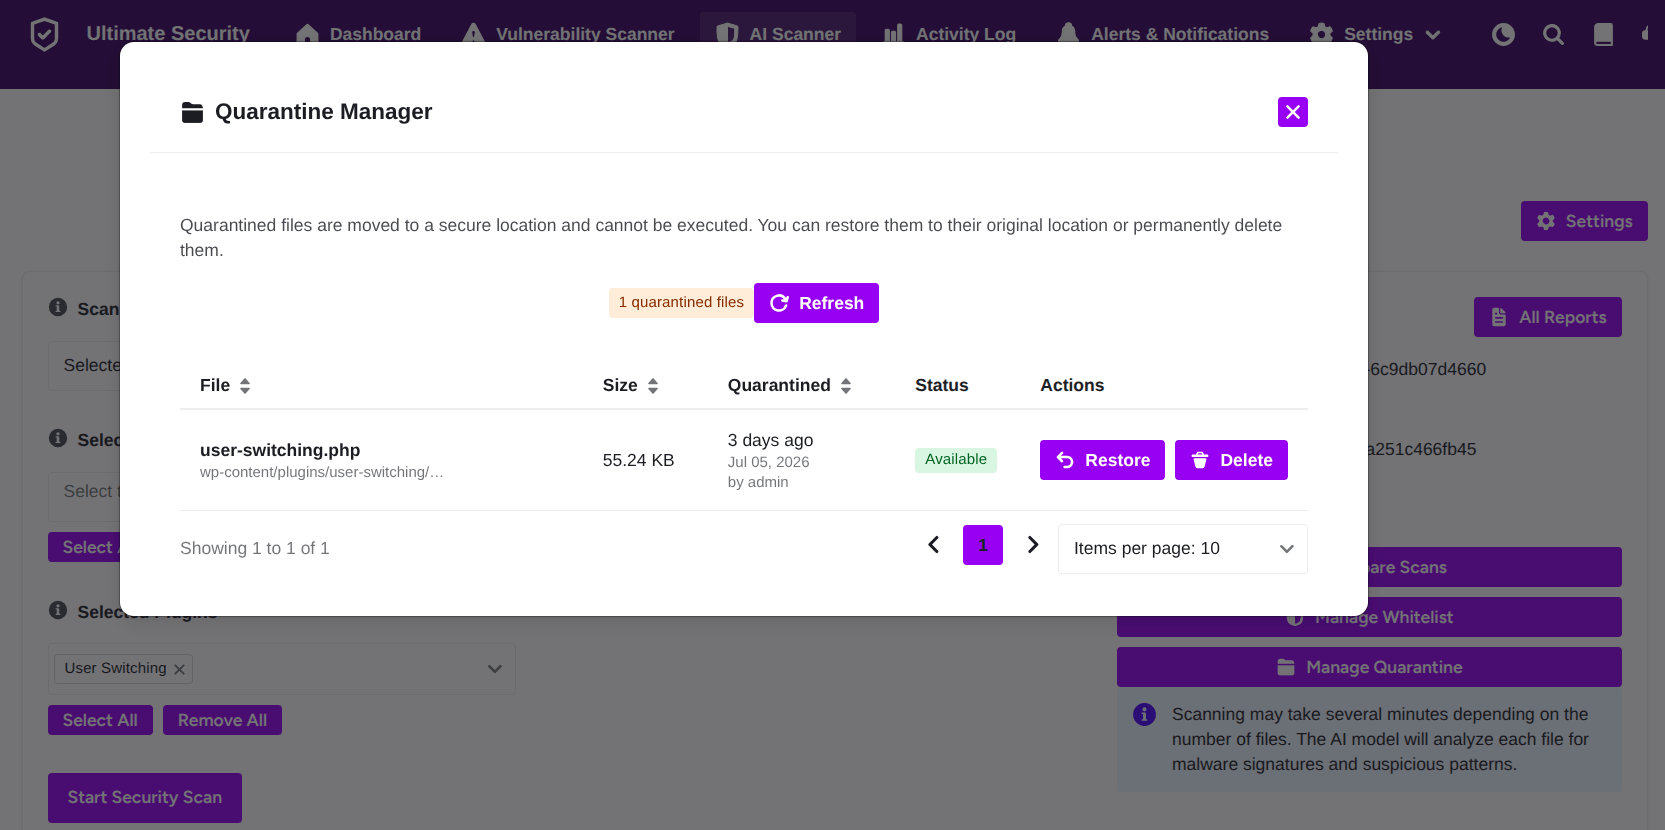The width and height of the screenshot is (1665, 830).
Task: Click the 1 quarantined files badge
Action: click(x=681, y=302)
